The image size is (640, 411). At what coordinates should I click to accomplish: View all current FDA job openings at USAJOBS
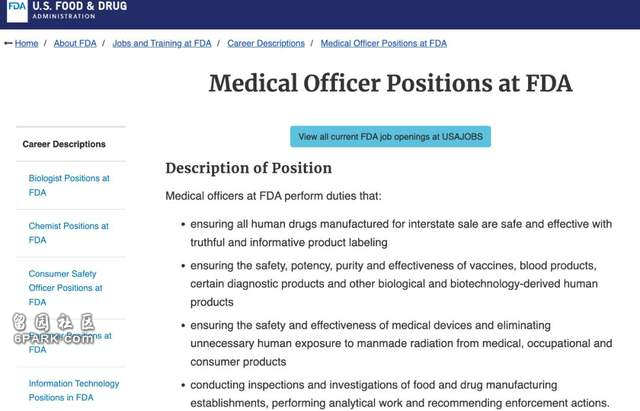coord(391,136)
